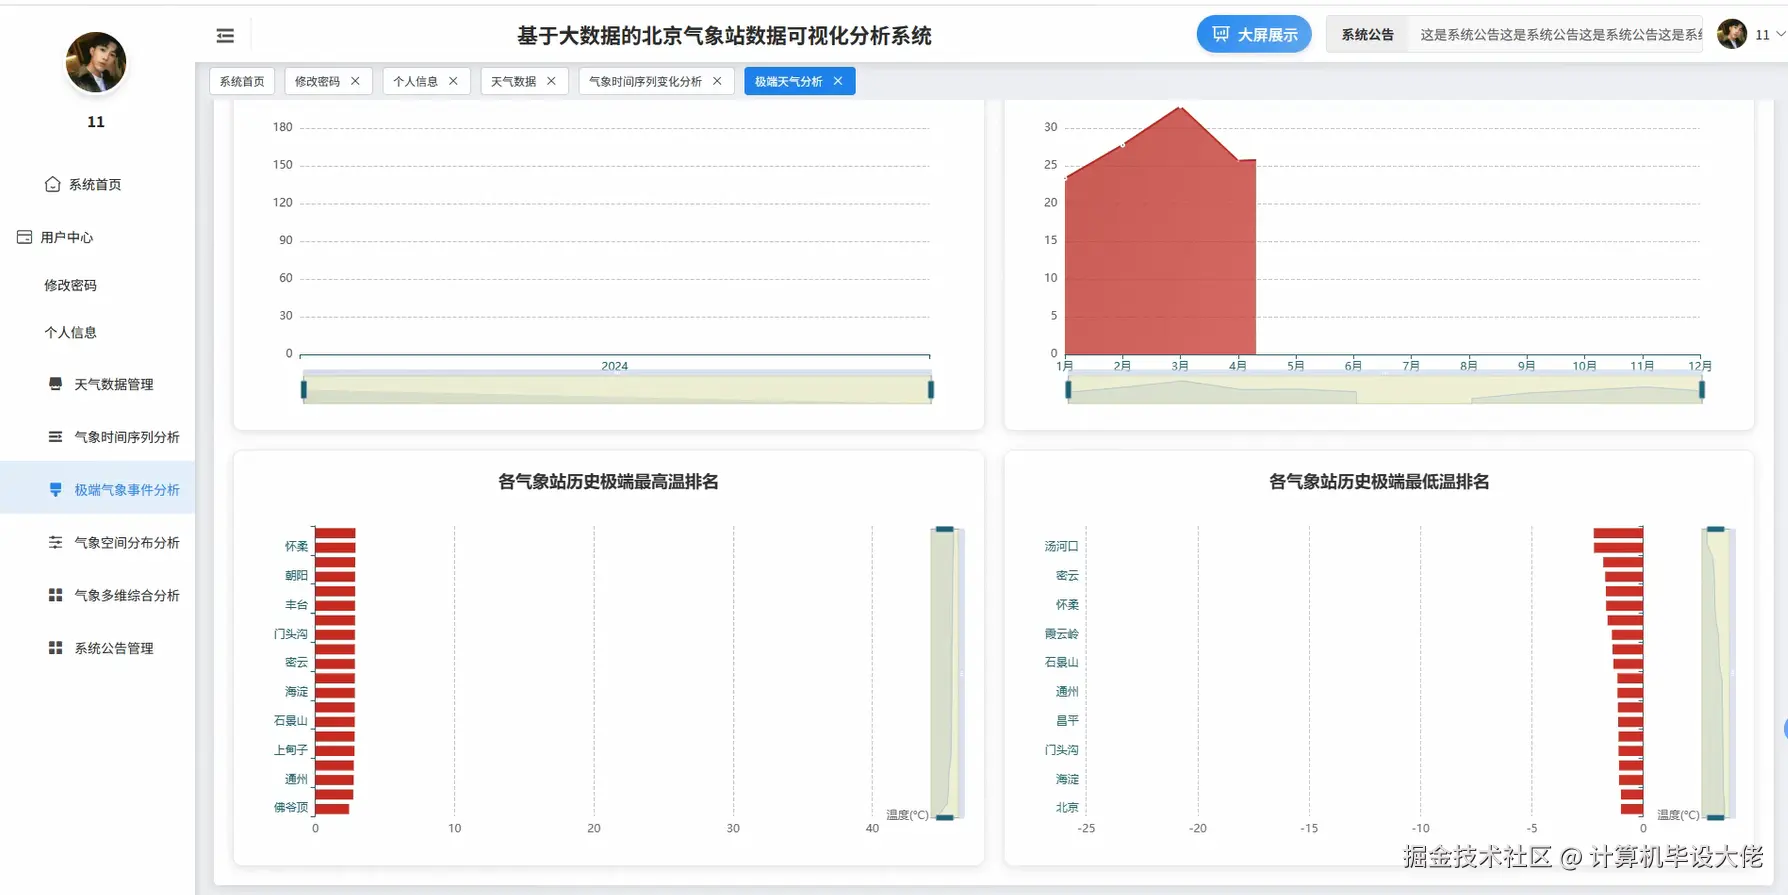Switch to the 修改密码 tab
Screen dimensions: 1788x895
coord(317,81)
